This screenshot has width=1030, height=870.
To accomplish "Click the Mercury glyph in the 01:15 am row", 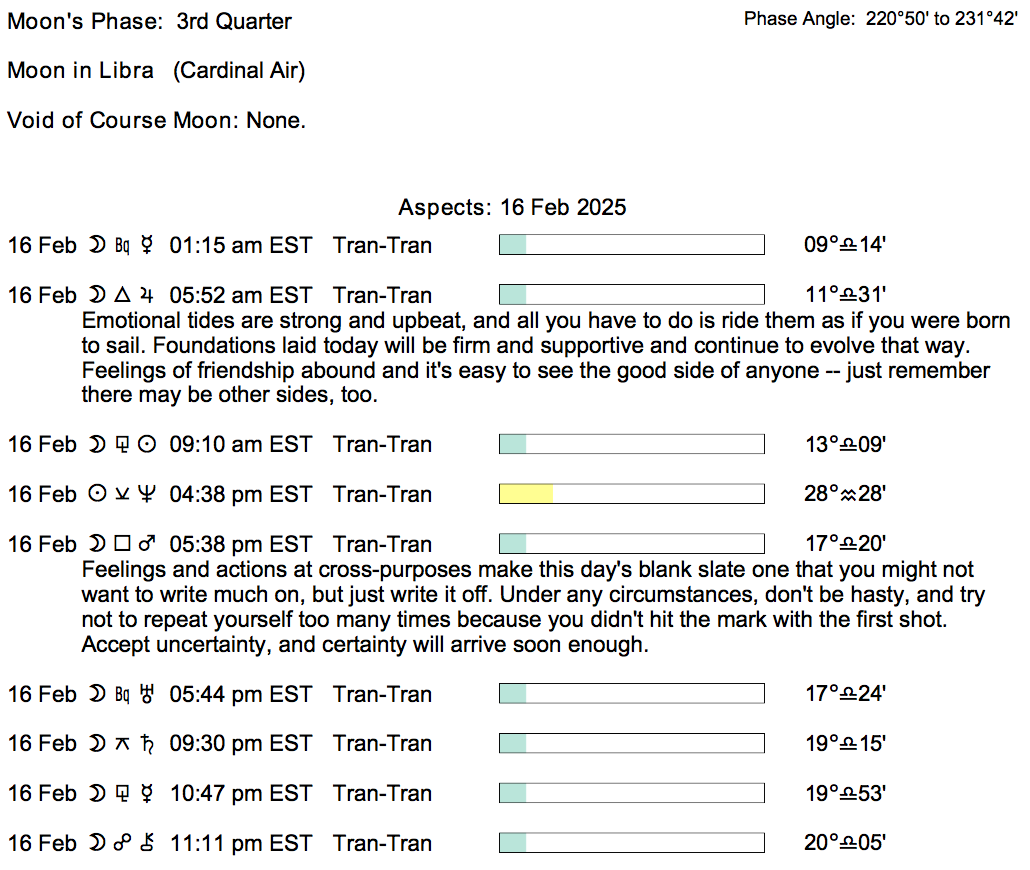I will point(148,245).
